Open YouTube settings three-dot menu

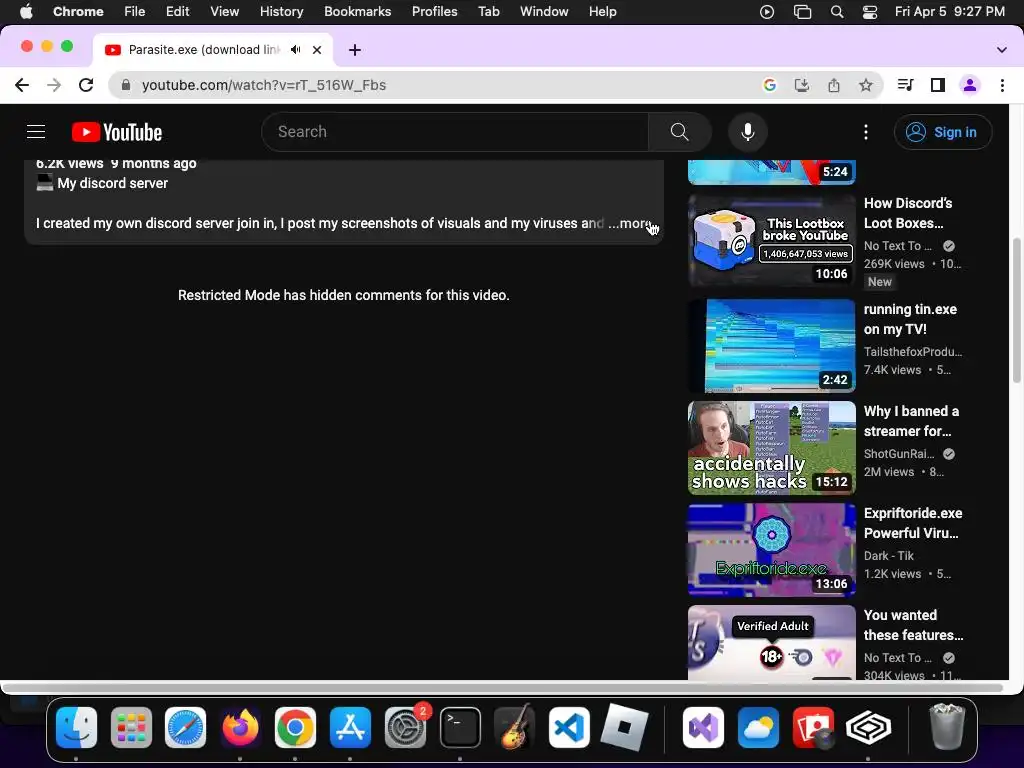pyautogui.click(x=866, y=132)
